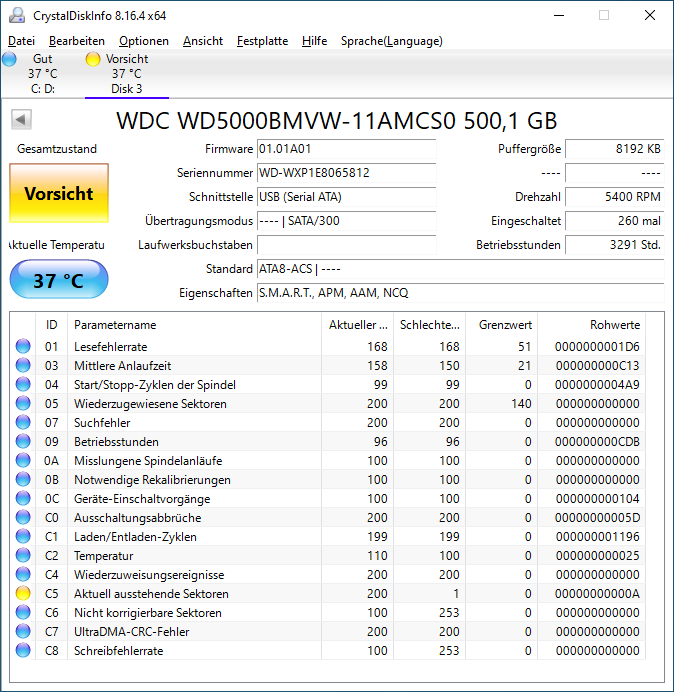Click status icon for 01 Lesefehlerrate

(x=23, y=346)
